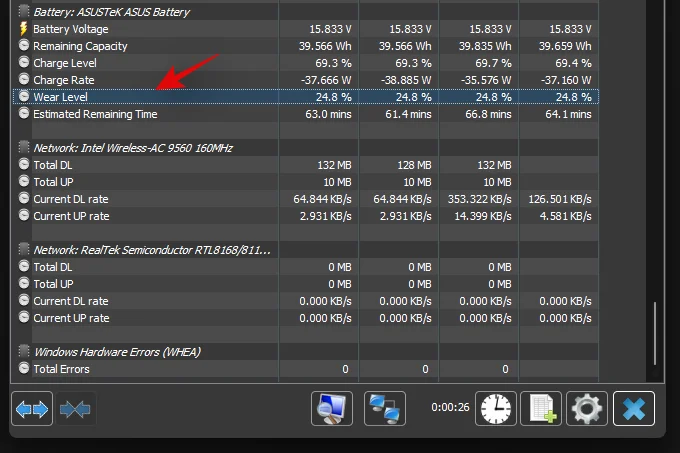The width and height of the screenshot is (680, 453).
Task: Open sensor settings via the gear icon
Action: tap(587, 408)
